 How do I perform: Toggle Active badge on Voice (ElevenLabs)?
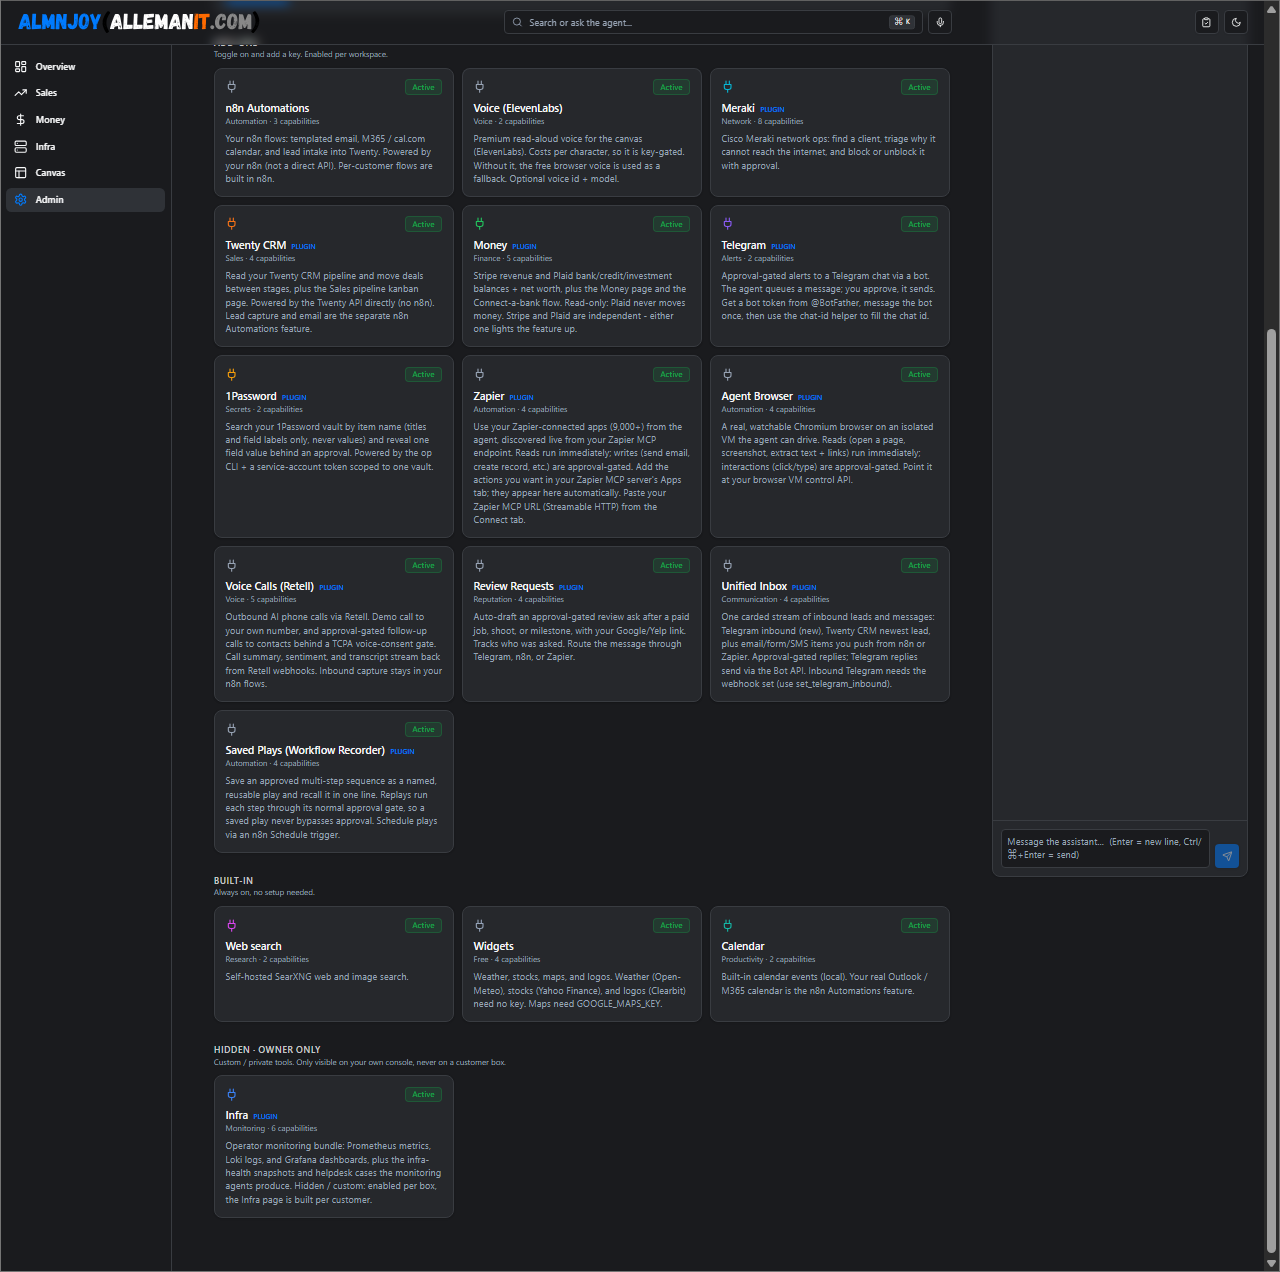pyautogui.click(x=672, y=87)
